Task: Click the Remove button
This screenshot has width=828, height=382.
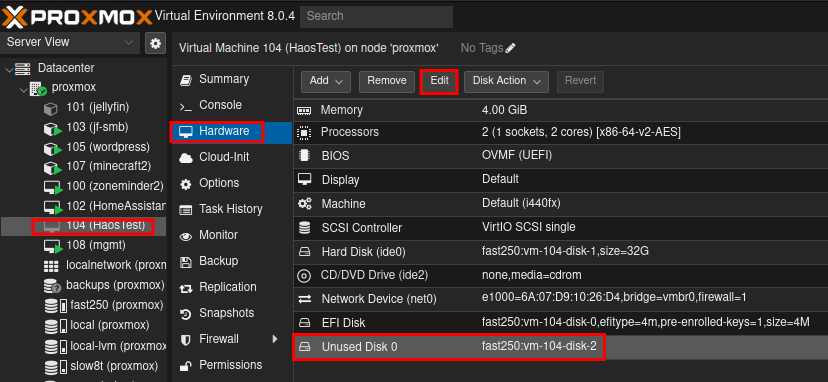Action: click(x=387, y=81)
